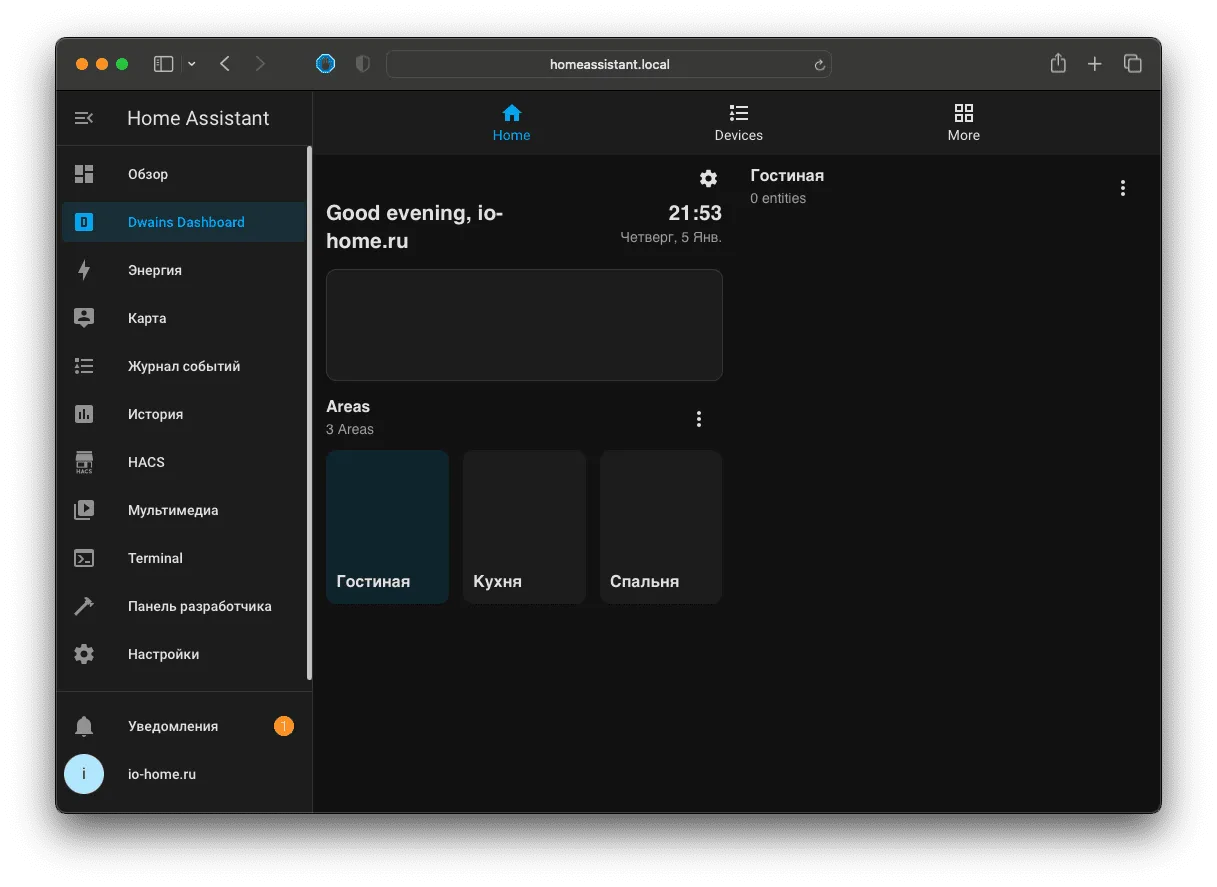Select the Кухня area card
1217x887 pixels.
coord(524,527)
